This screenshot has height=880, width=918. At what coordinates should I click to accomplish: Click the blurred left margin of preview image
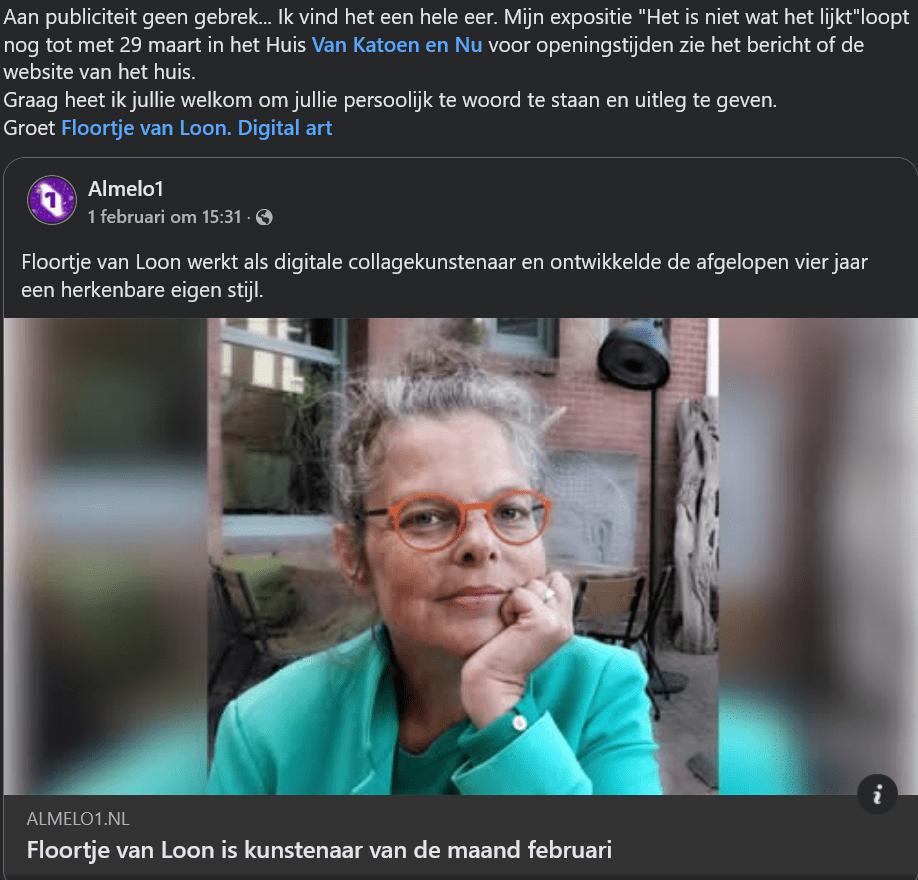pyautogui.click(x=105, y=556)
